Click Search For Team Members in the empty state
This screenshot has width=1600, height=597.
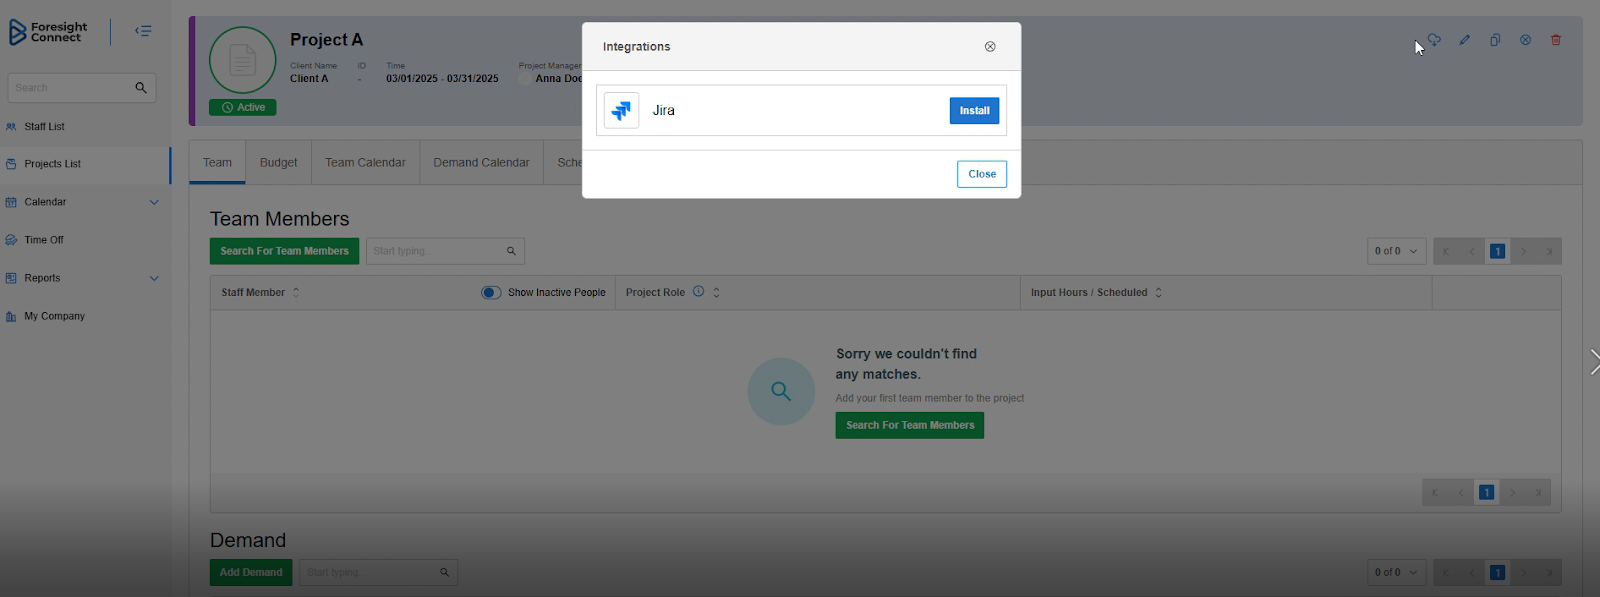coord(910,425)
